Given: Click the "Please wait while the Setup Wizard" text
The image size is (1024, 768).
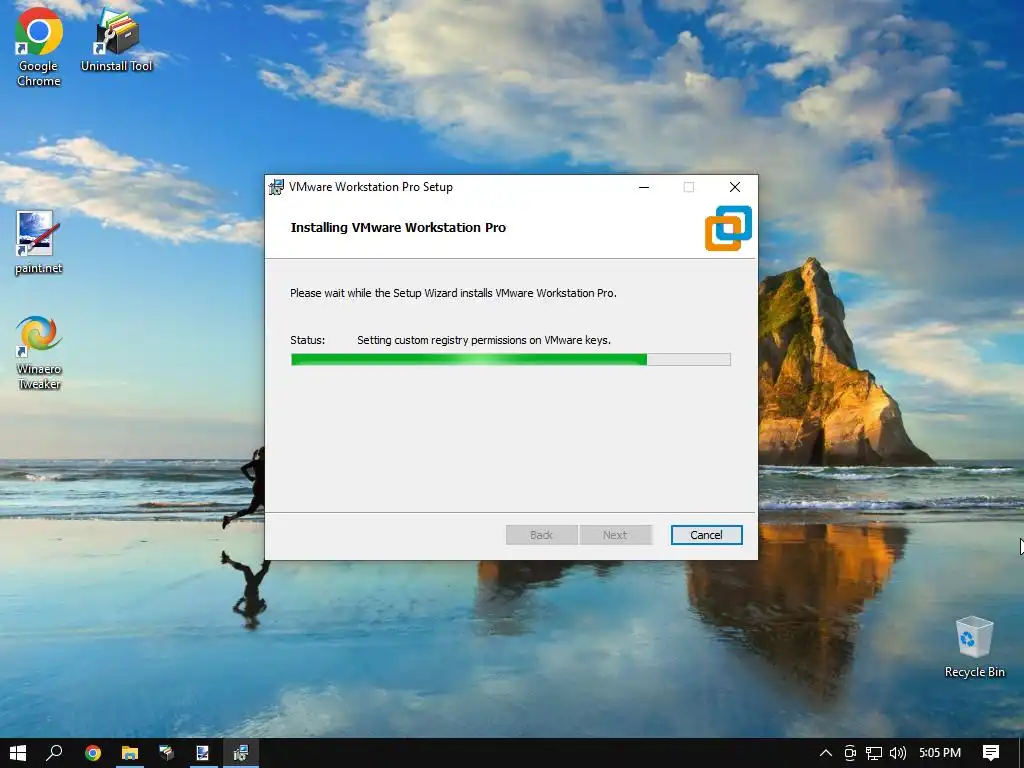Looking at the screenshot, I should [453, 293].
